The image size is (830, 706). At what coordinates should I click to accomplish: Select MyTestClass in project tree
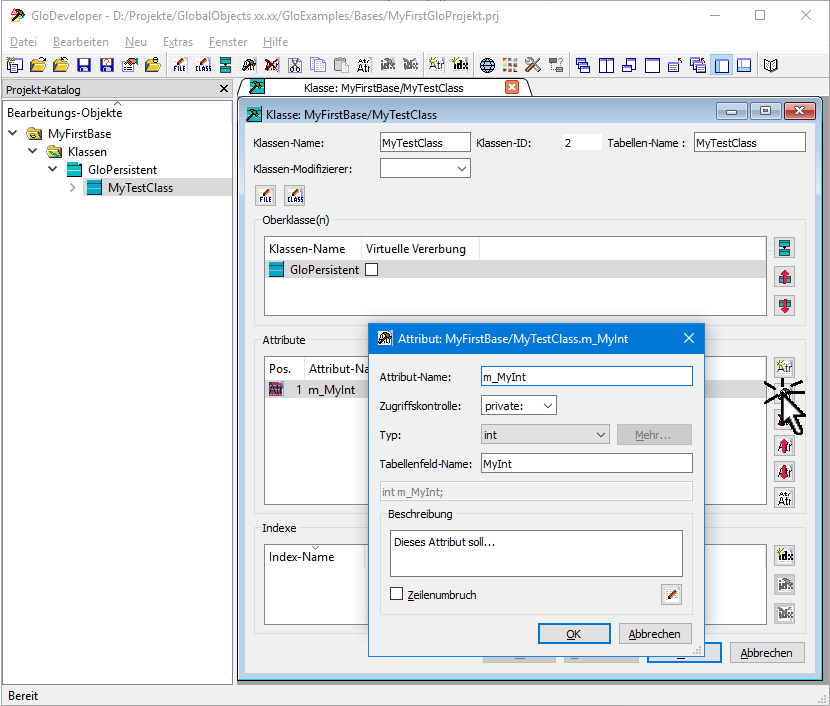pyautogui.click(x=140, y=187)
